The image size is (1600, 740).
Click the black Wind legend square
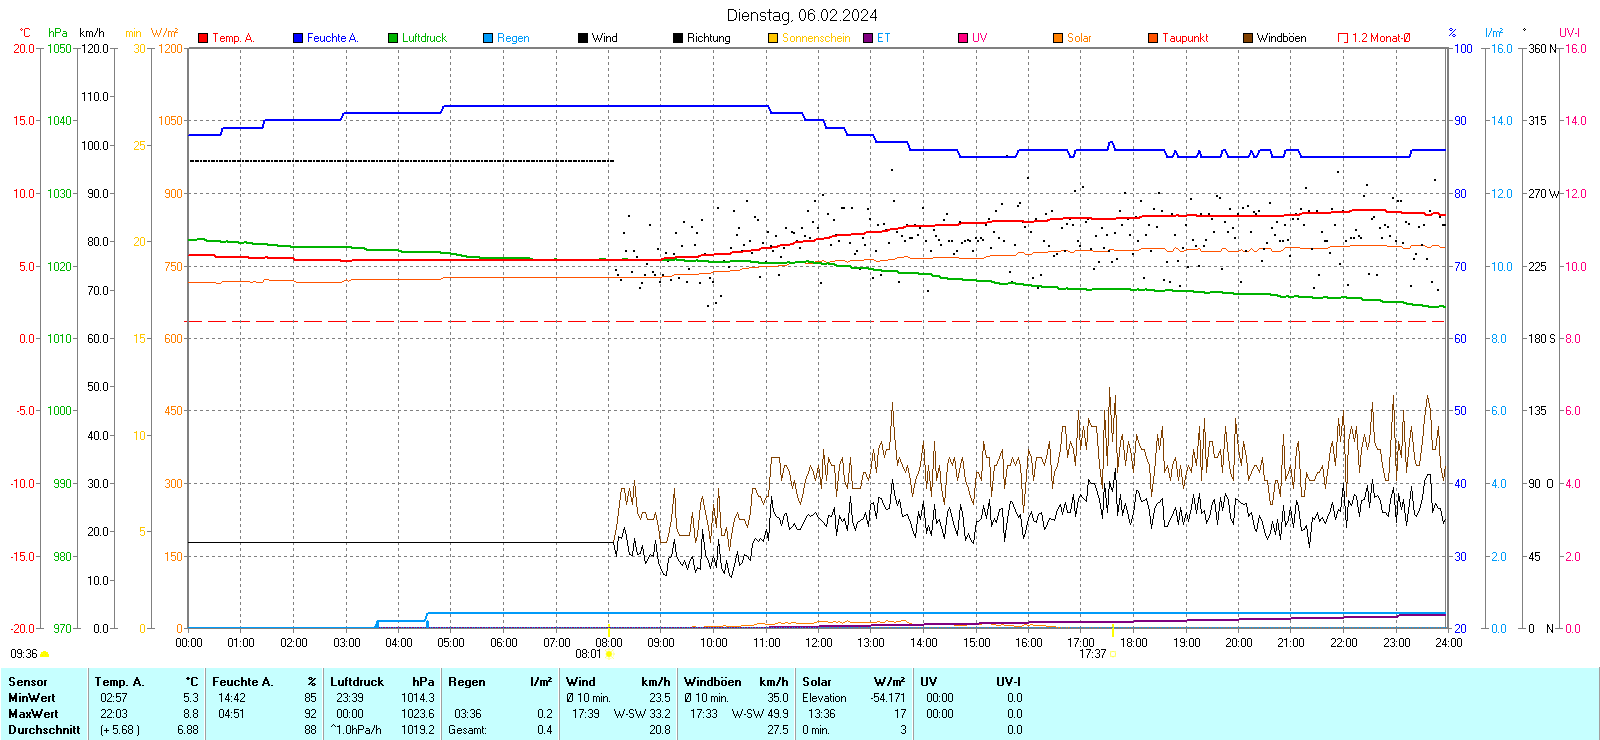pyautogui.click(x=583, y=38)
